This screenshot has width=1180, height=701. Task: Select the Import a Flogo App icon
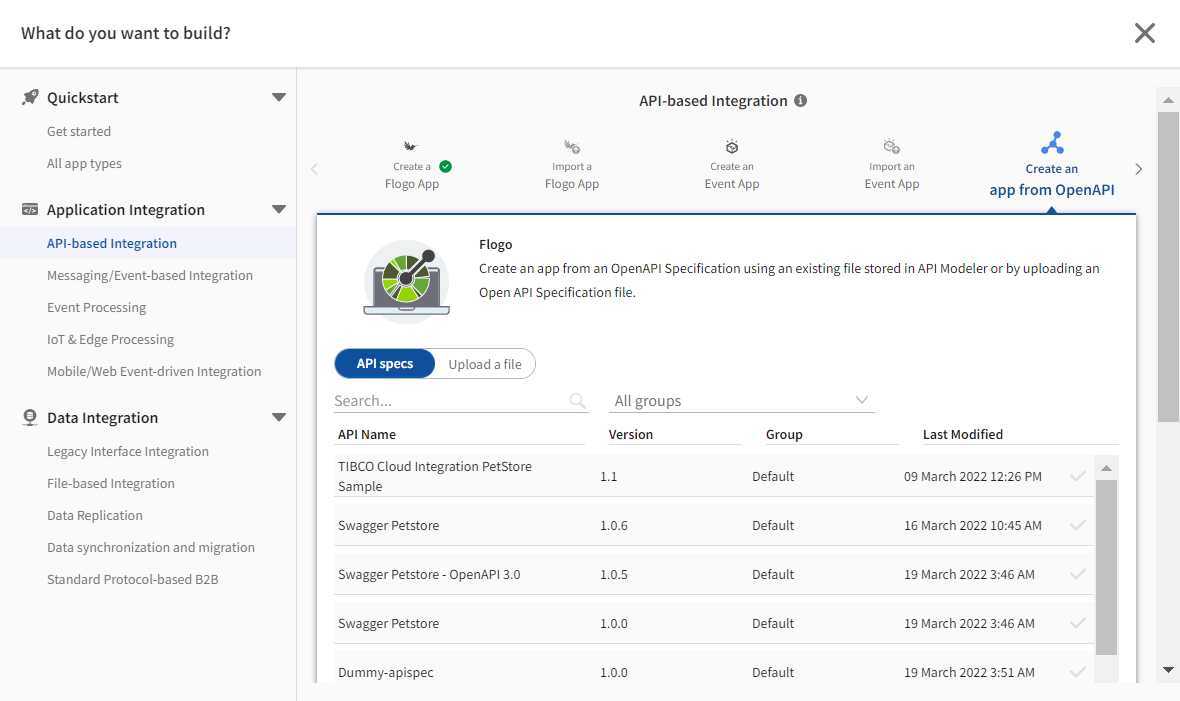[572, 146]
